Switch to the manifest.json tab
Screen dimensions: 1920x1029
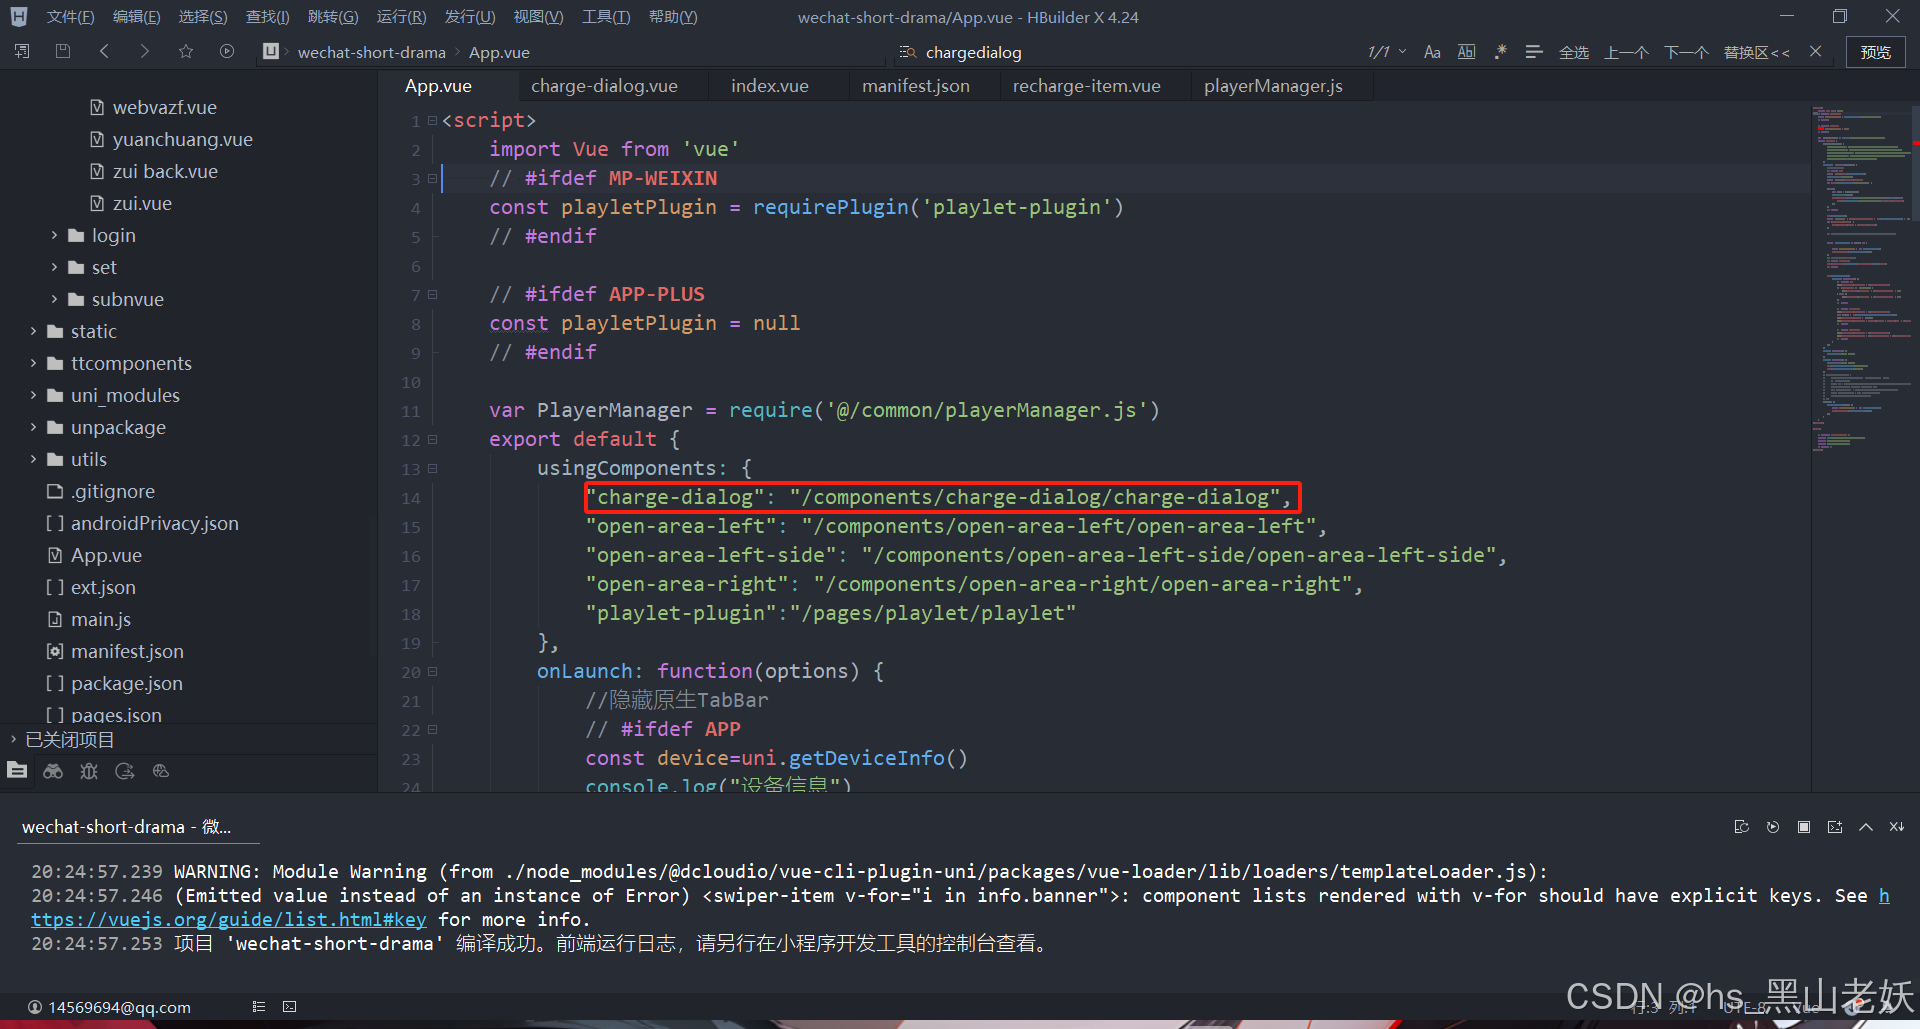[915, 85]
